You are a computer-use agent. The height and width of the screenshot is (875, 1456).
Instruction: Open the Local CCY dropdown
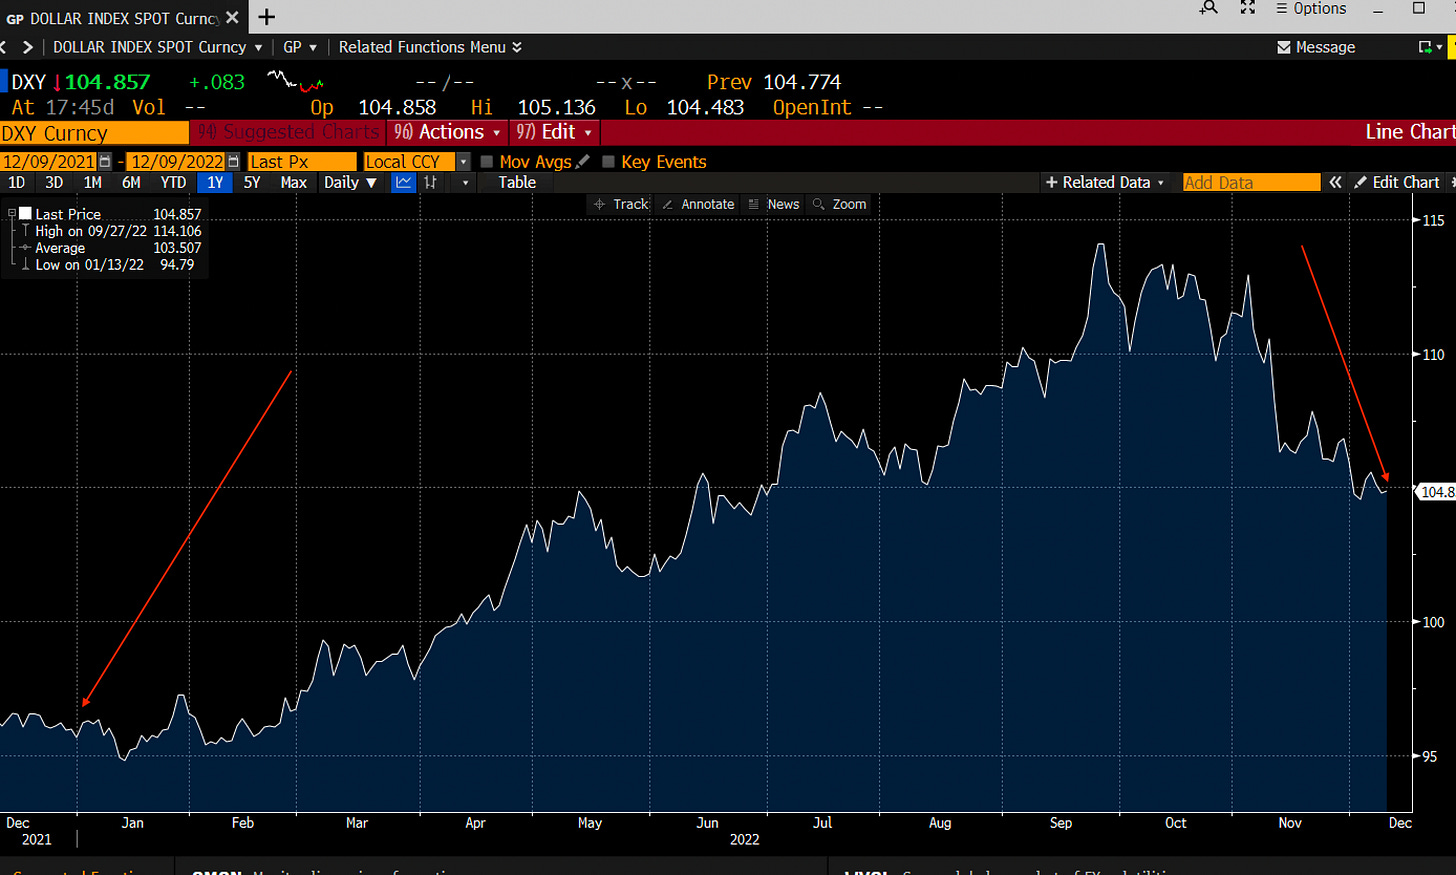pos(462,161)
